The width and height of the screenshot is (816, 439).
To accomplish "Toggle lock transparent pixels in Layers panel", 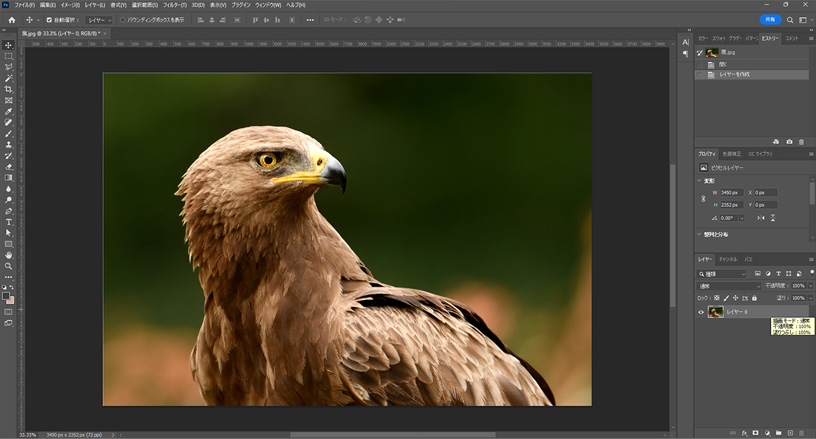I will tap(717, 298).
